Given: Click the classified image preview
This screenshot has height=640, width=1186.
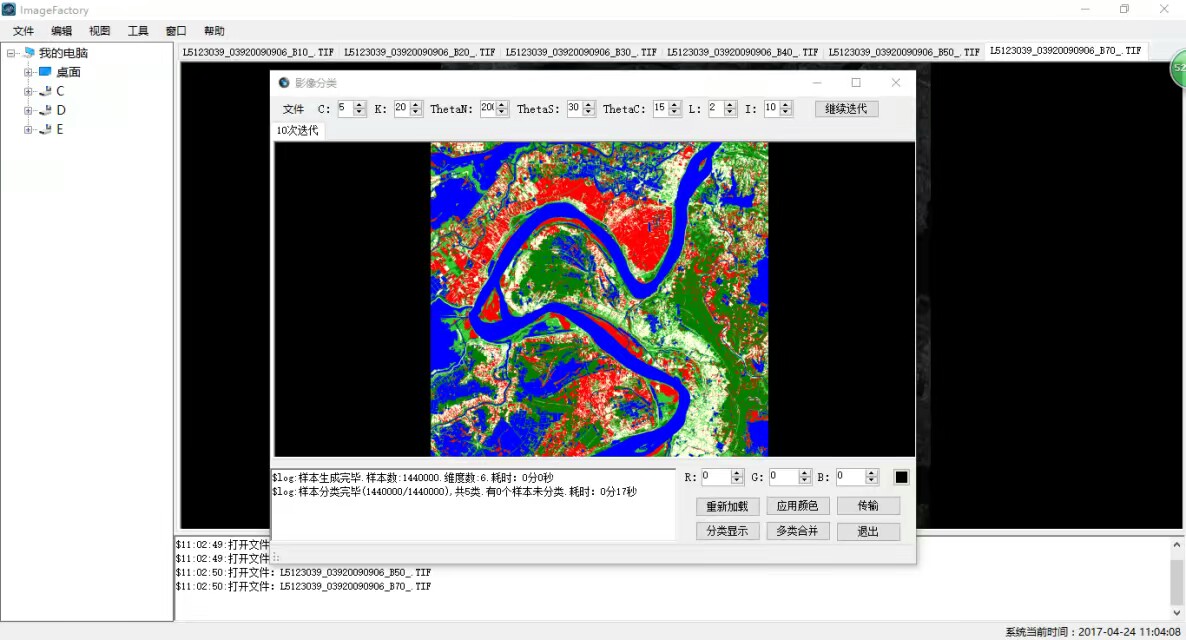Looking at the screenshot, I should pyautogui.click(x=599, y=299).
